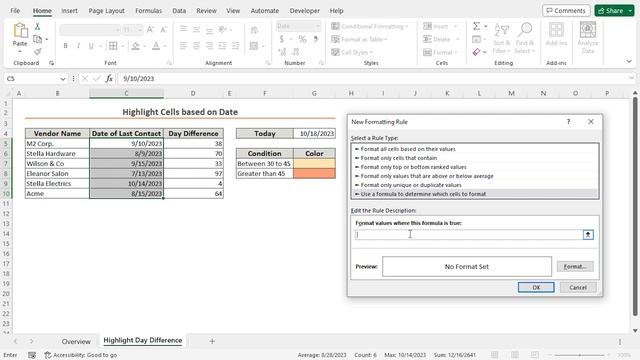This screenshot has width=640, height=360.
Task: Expand the Insert cells dropdown
Action: click(456, 27)
